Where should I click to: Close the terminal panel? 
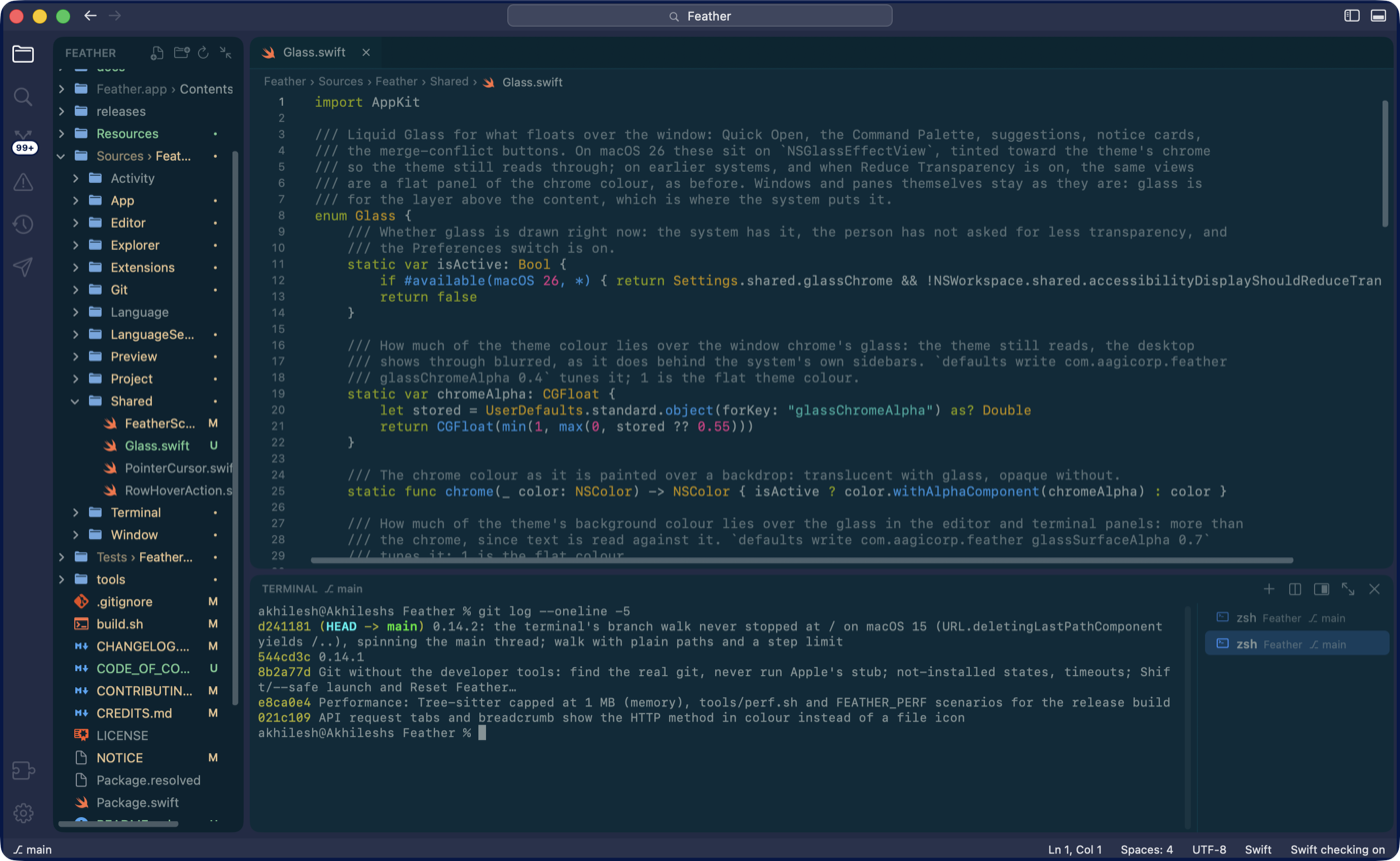1374,589
